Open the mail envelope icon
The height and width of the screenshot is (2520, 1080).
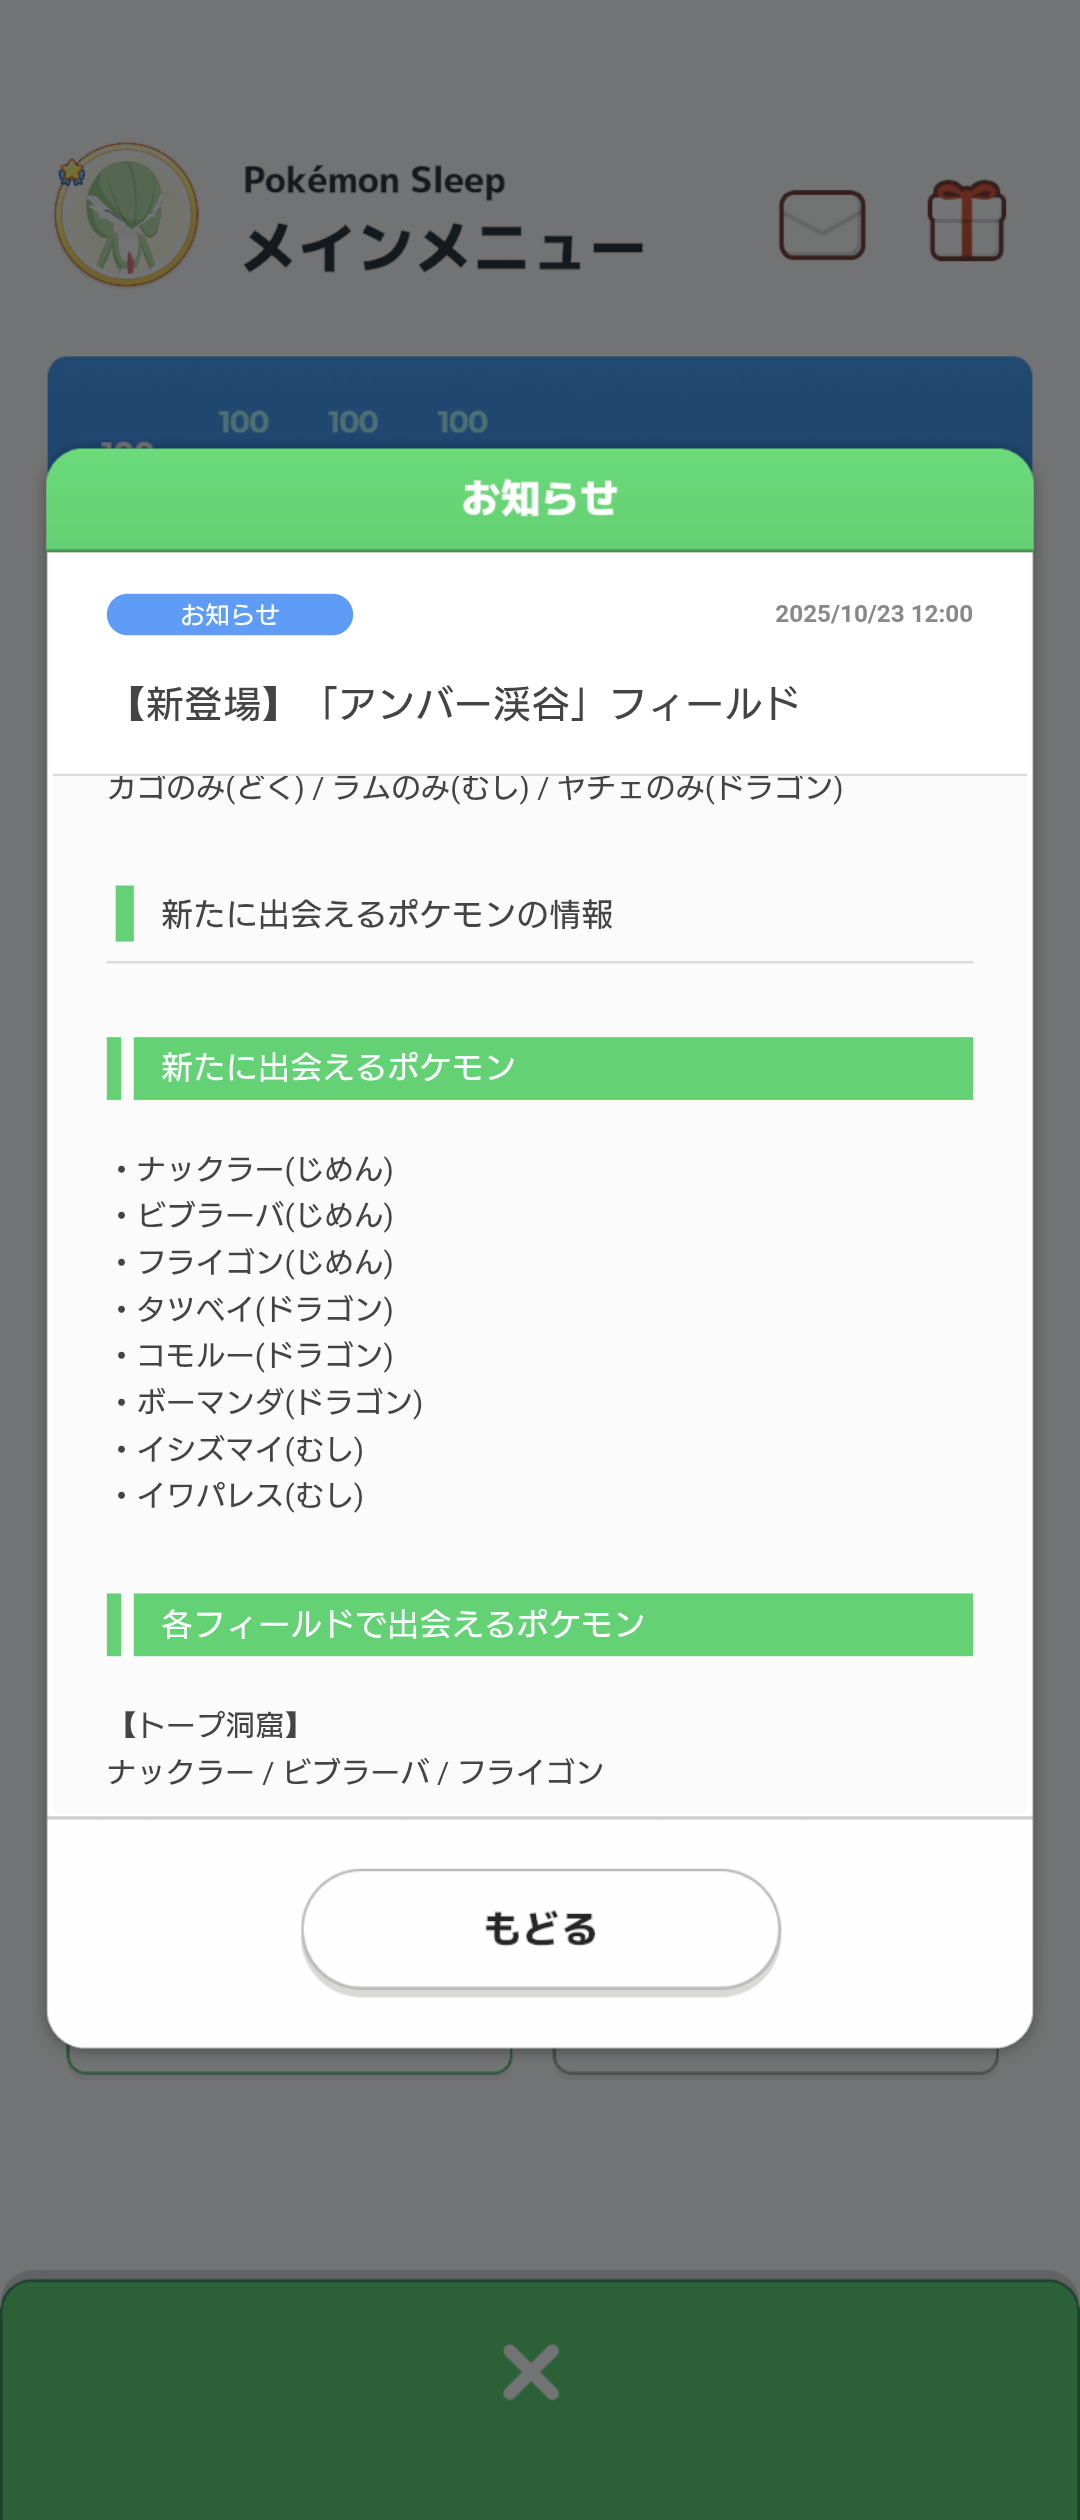tap(822, 225)
